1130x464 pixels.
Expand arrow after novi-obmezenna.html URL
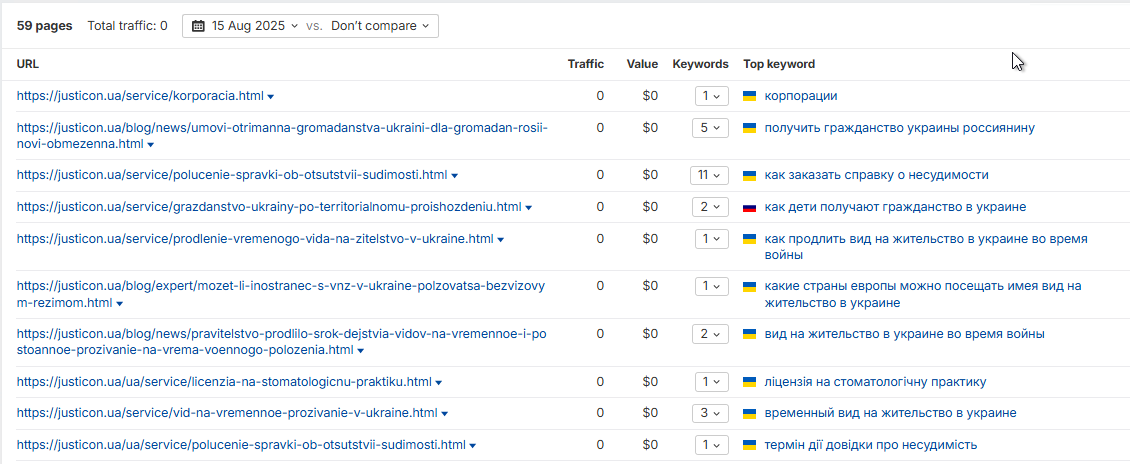[151, 145]
